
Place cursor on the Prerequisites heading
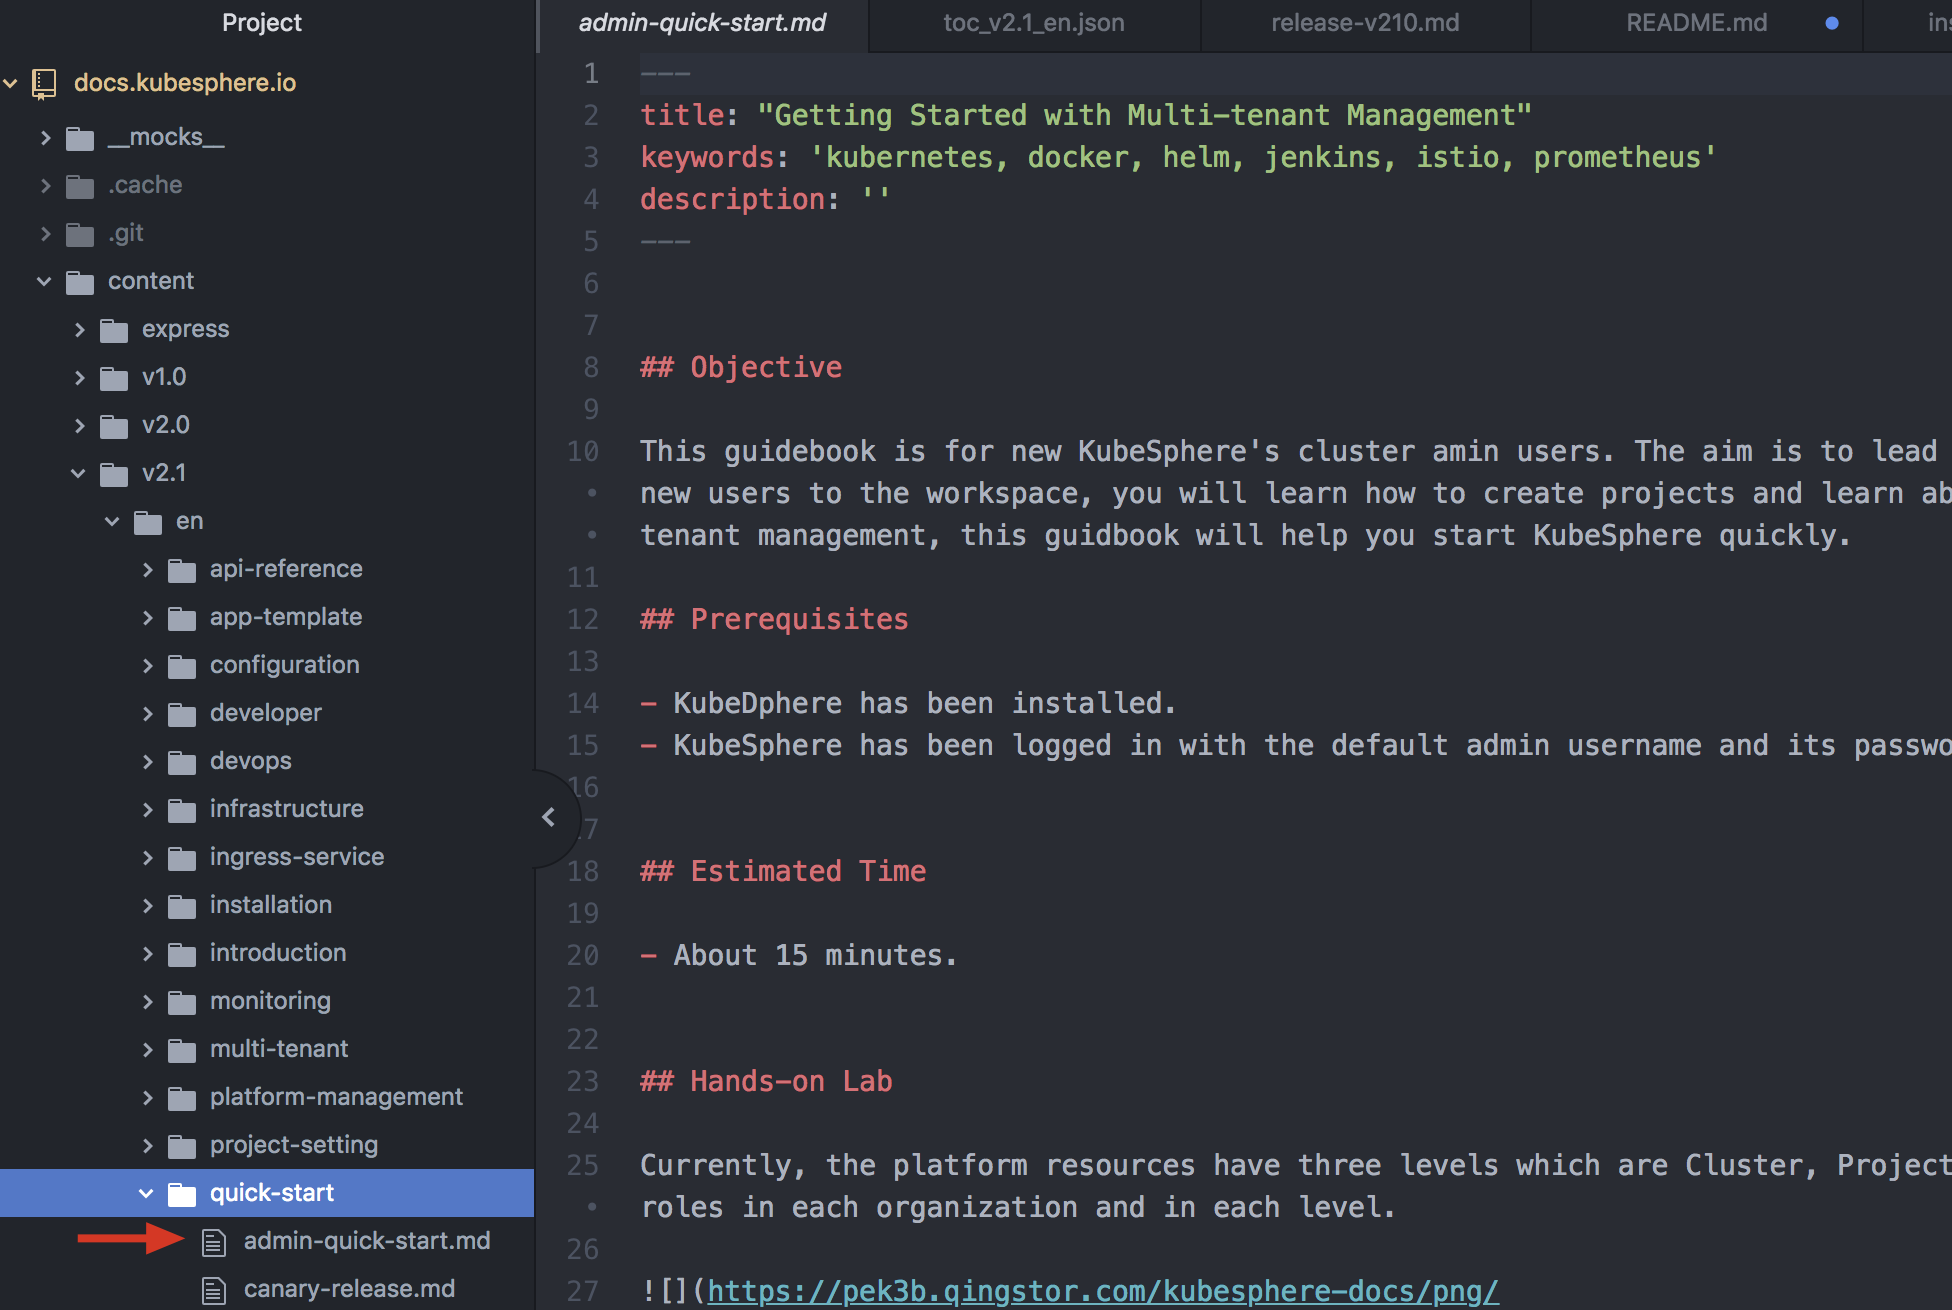point(798,619)
